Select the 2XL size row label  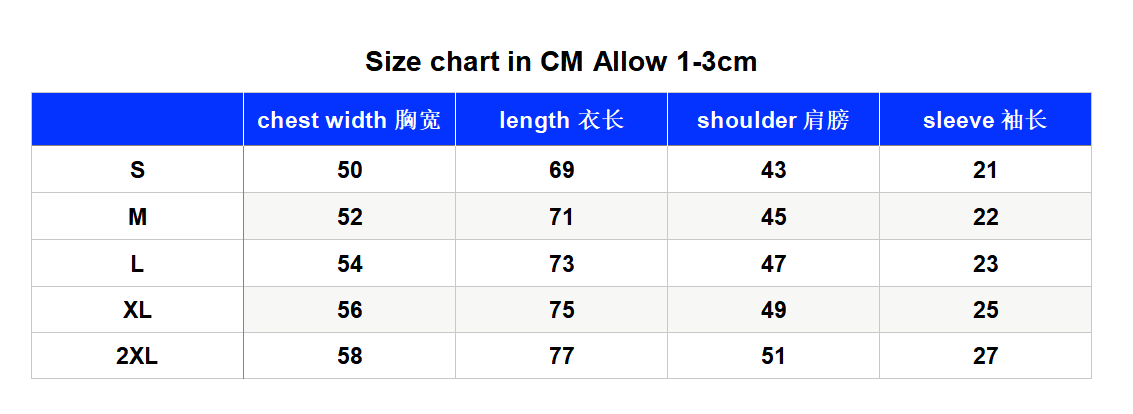[x=137, y=356]
